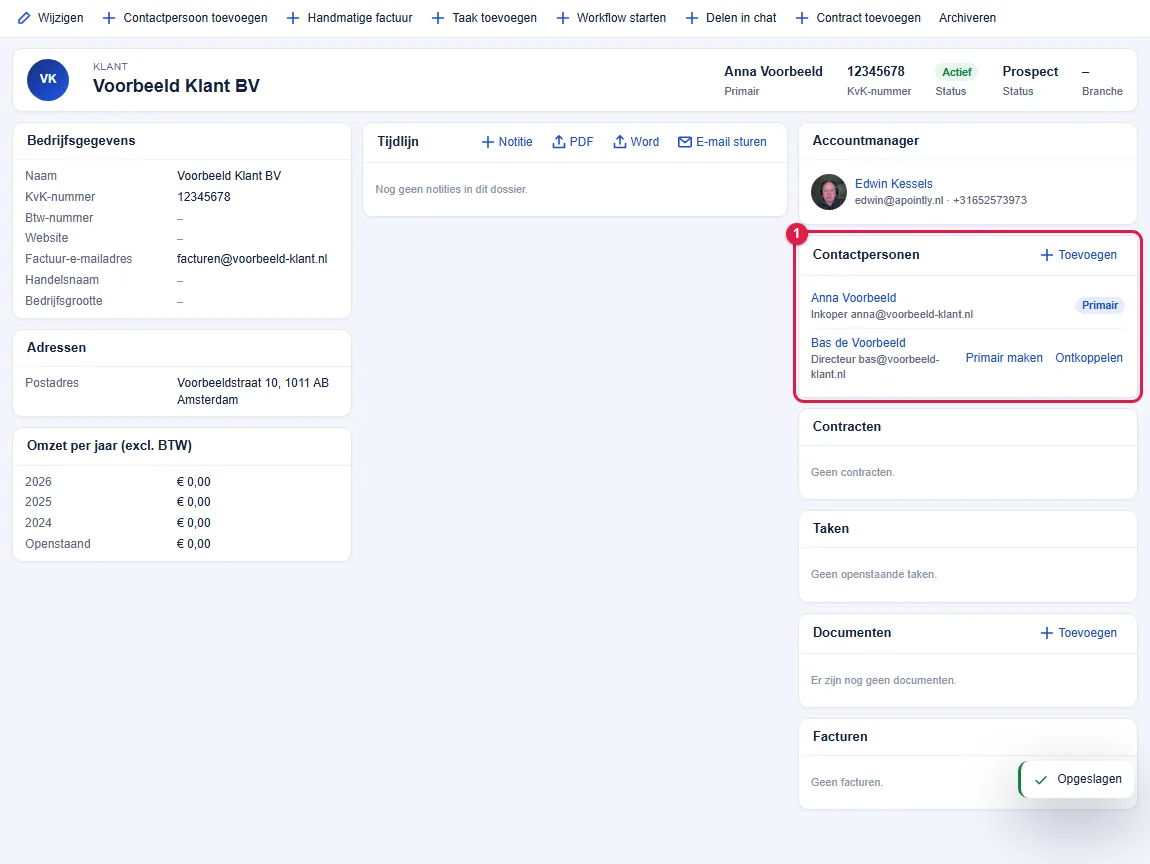Make Bas de Voorbeeld primary contact
The width and height of the screenshot is (1150, 864).
click(1004, 358)
